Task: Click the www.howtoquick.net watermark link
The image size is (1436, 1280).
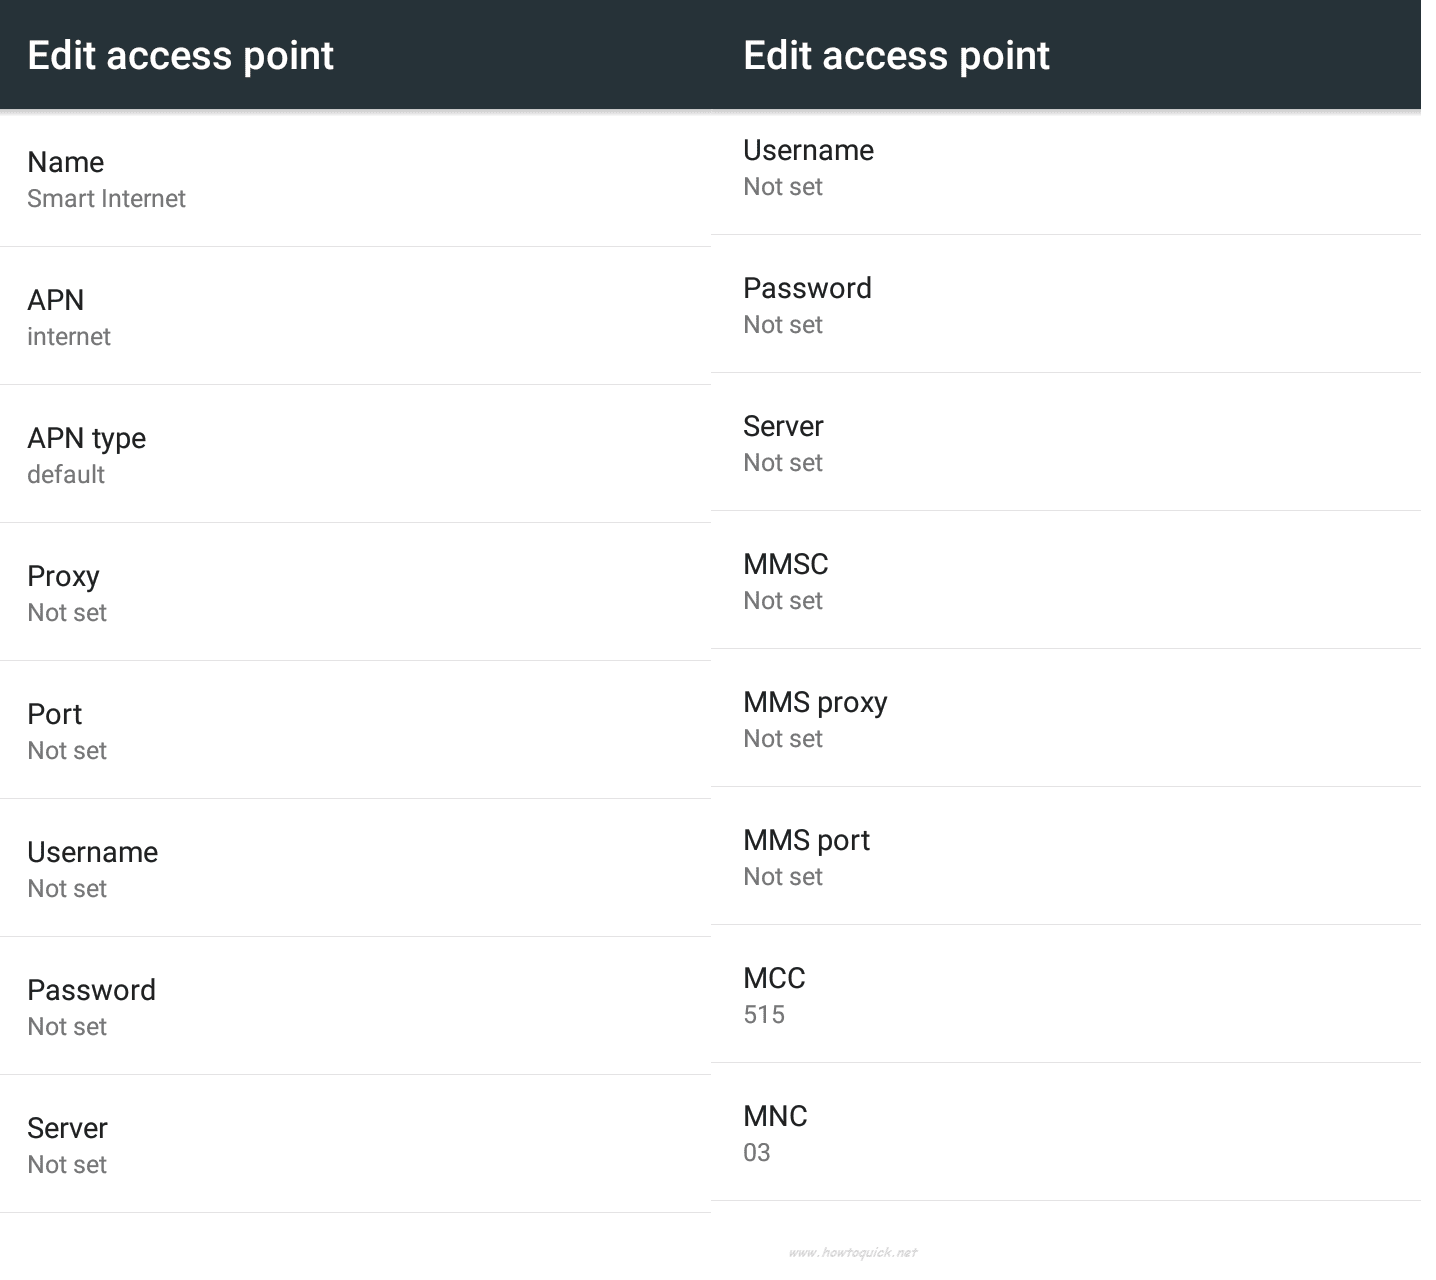Action: click(853, 1252)
